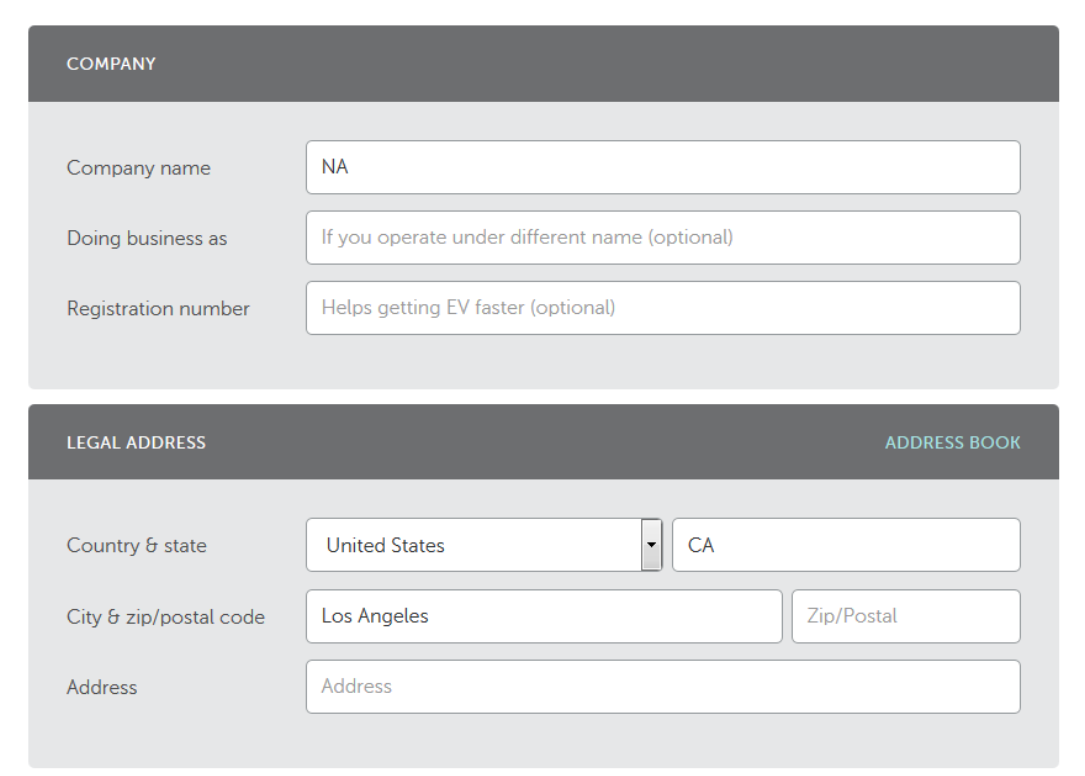This screenshot has width=1085, height=776.
Task: Click the 'City & zip/postal code' label
Action: point(165,617)
